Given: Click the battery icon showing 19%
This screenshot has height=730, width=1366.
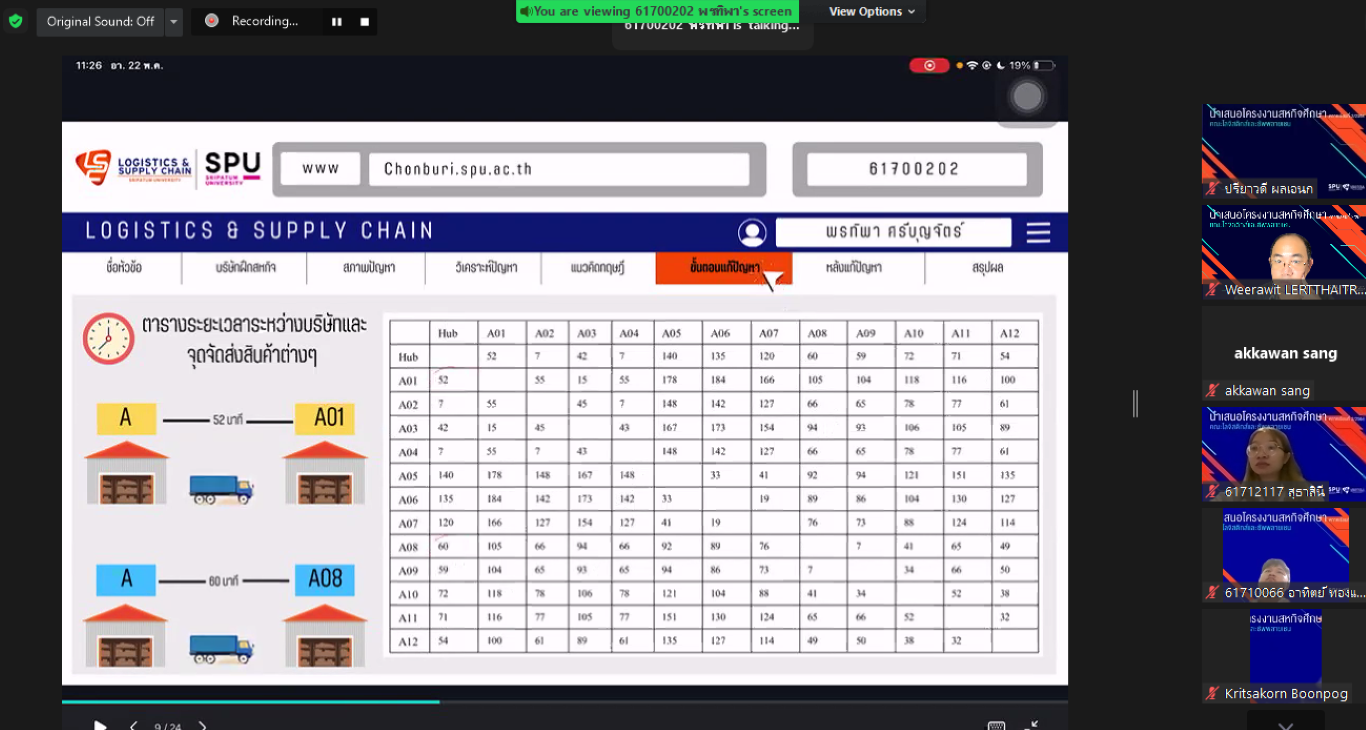Looking at the screenshot, I should (x=1043, y=65).
